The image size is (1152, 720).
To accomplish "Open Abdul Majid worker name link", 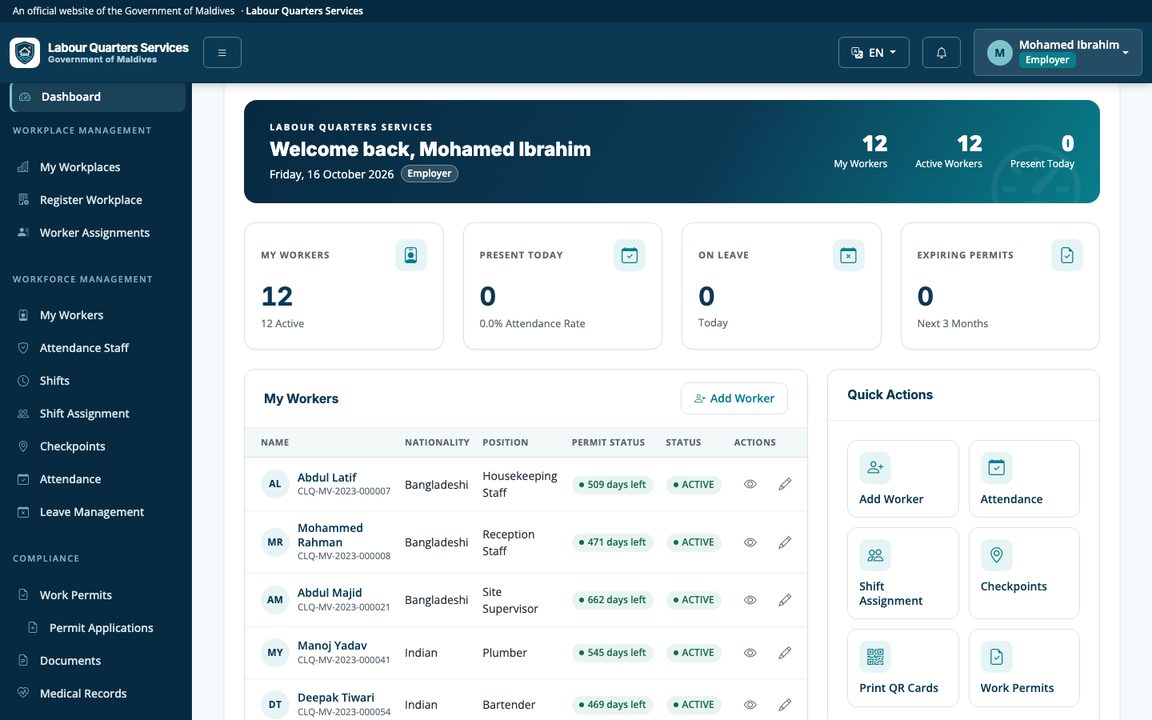I will (x=329, y=593).
